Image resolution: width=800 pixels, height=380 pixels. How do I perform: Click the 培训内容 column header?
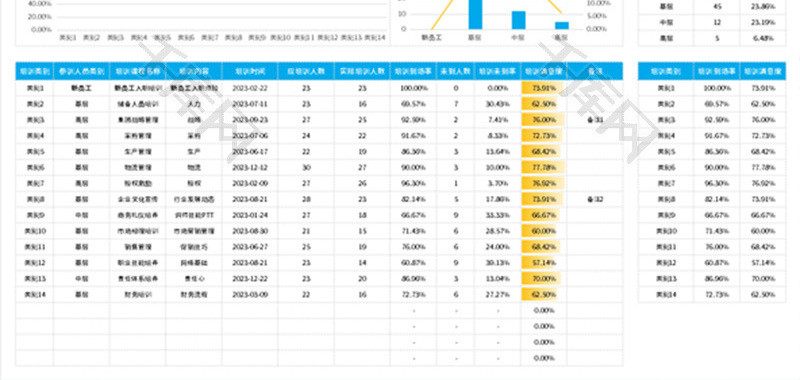(x=193, y=71)
